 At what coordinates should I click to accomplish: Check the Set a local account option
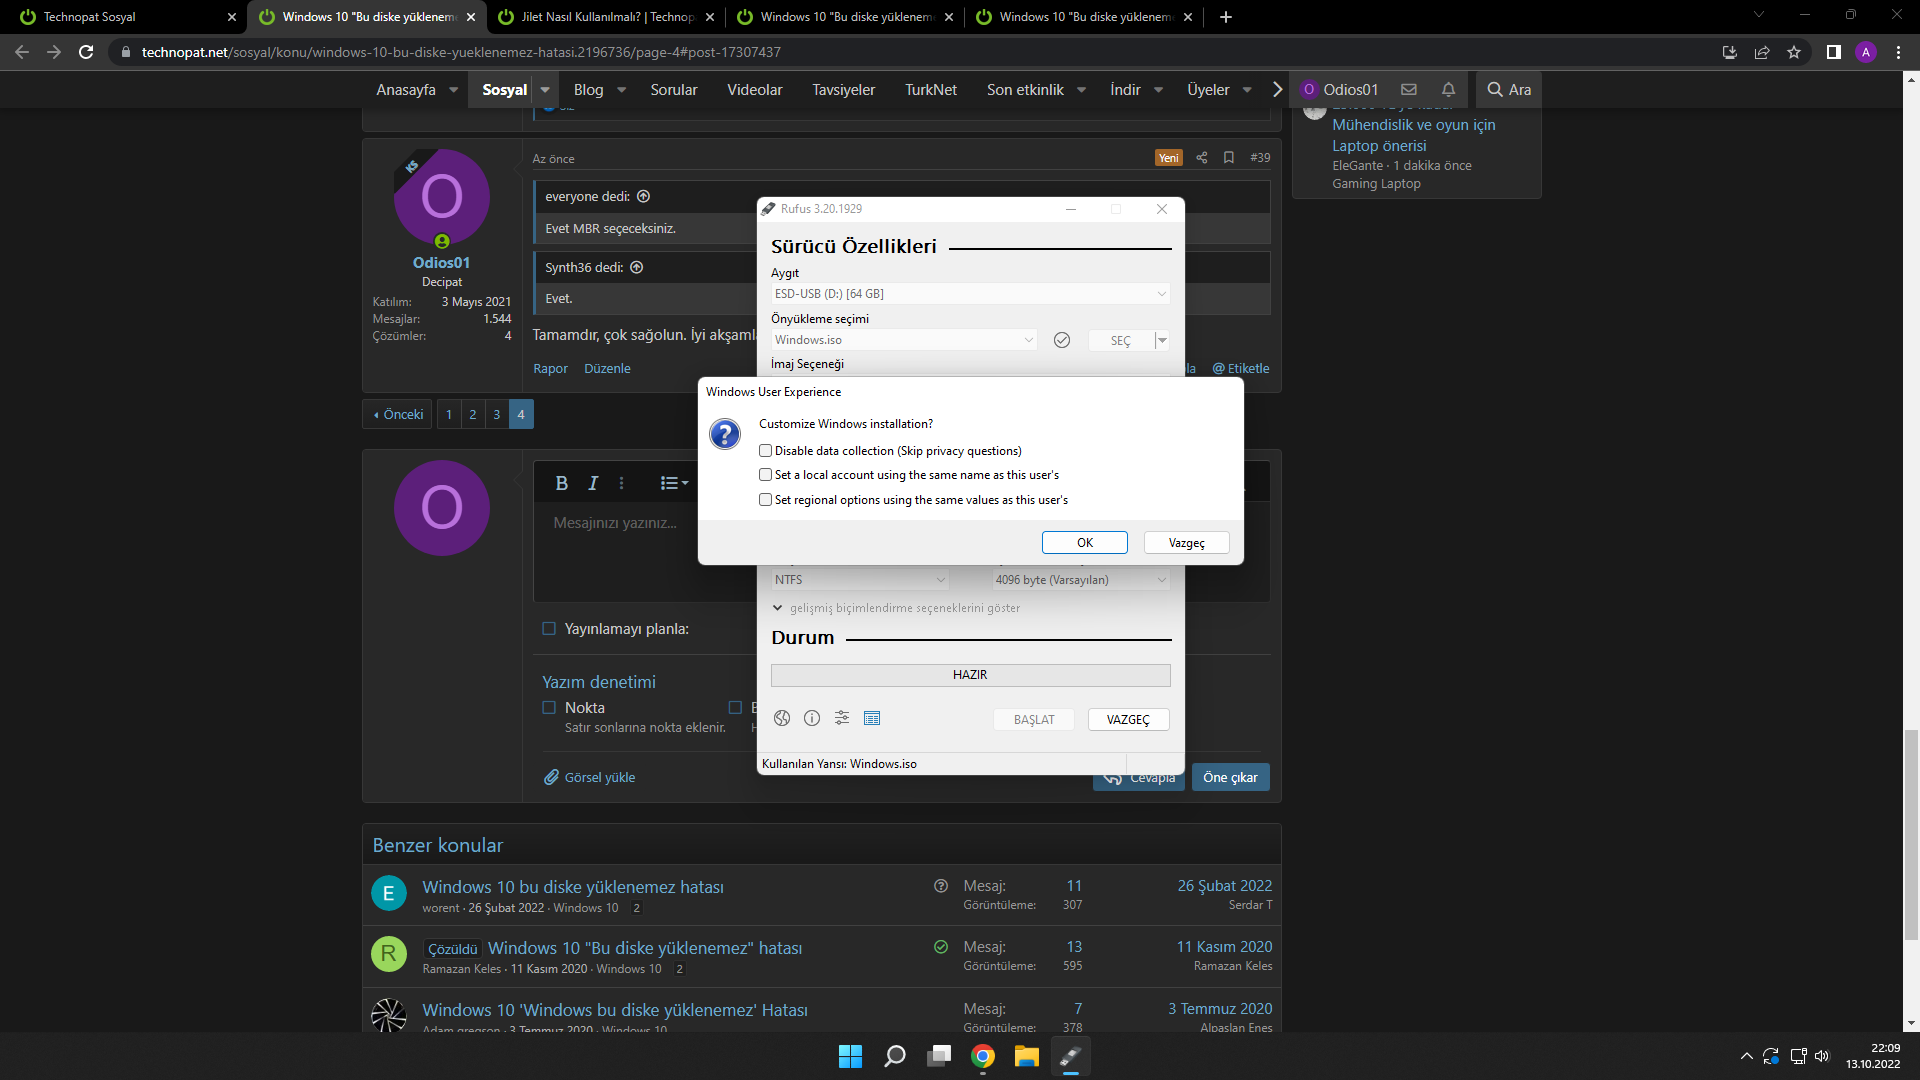(766, 475)
